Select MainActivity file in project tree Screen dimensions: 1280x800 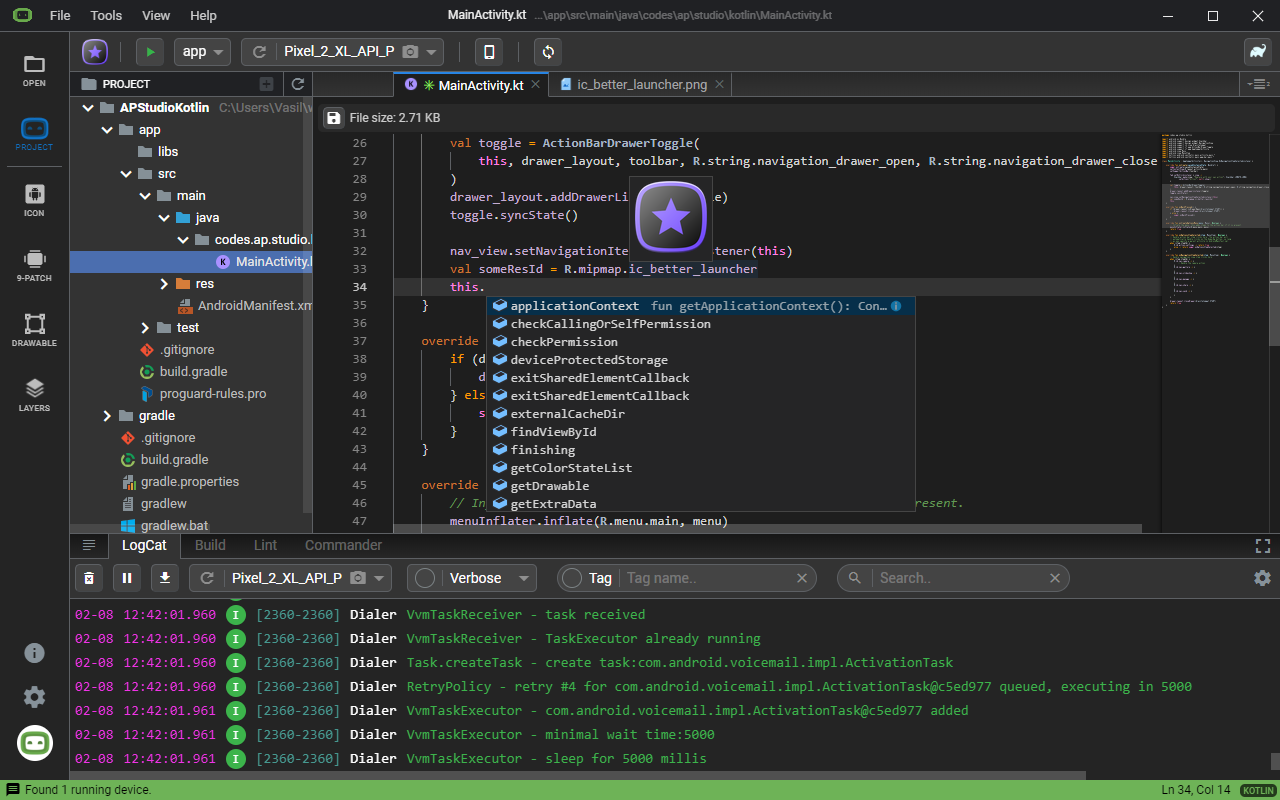(191, 262)
